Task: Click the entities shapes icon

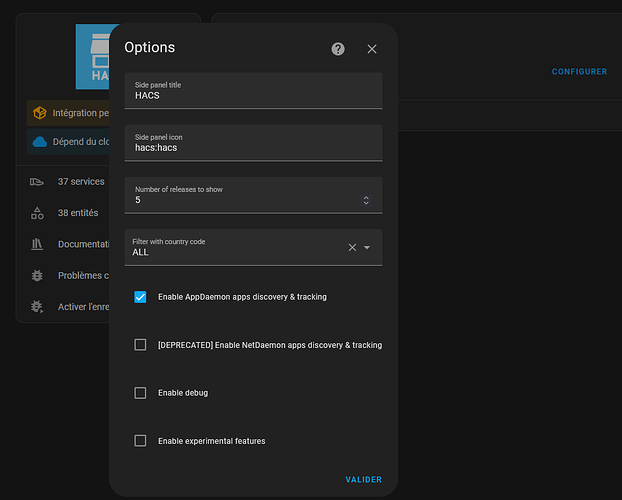Action: (x=37, y=213)
